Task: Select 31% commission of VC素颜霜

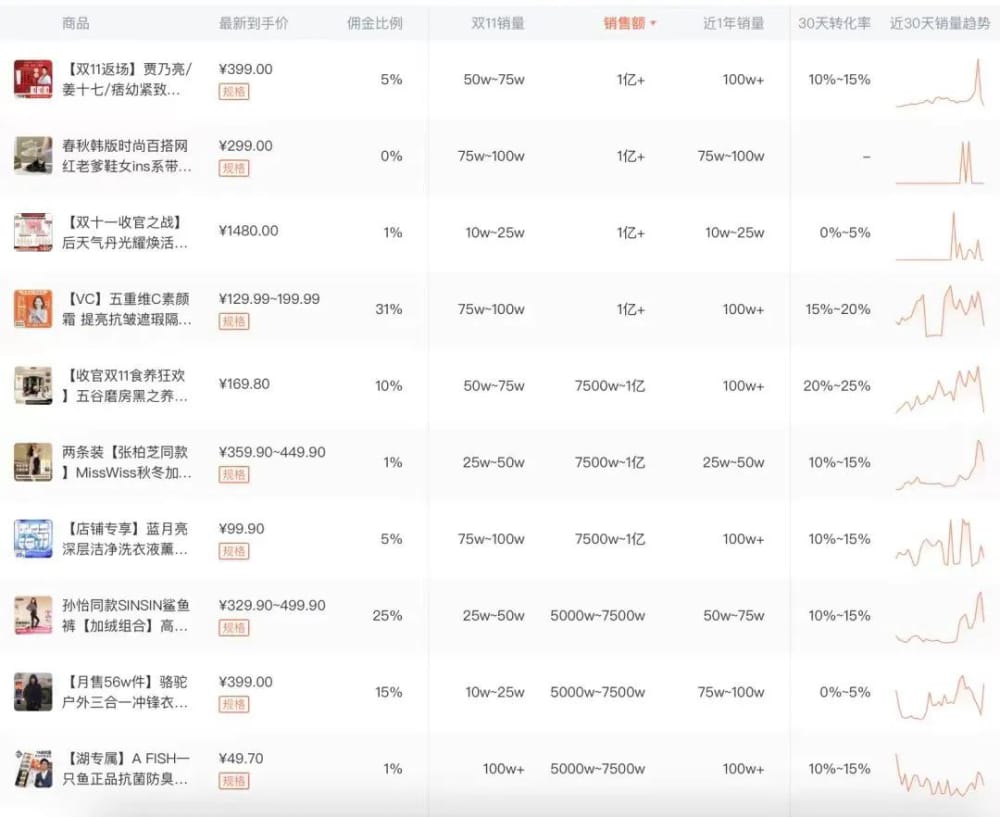Action: pos(388,309)
